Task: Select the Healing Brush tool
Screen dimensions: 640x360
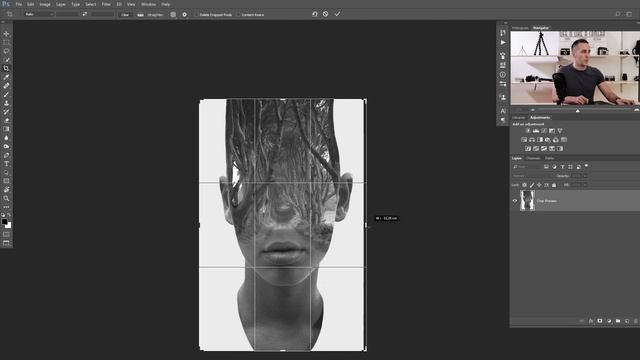Action: coord(6,86)
